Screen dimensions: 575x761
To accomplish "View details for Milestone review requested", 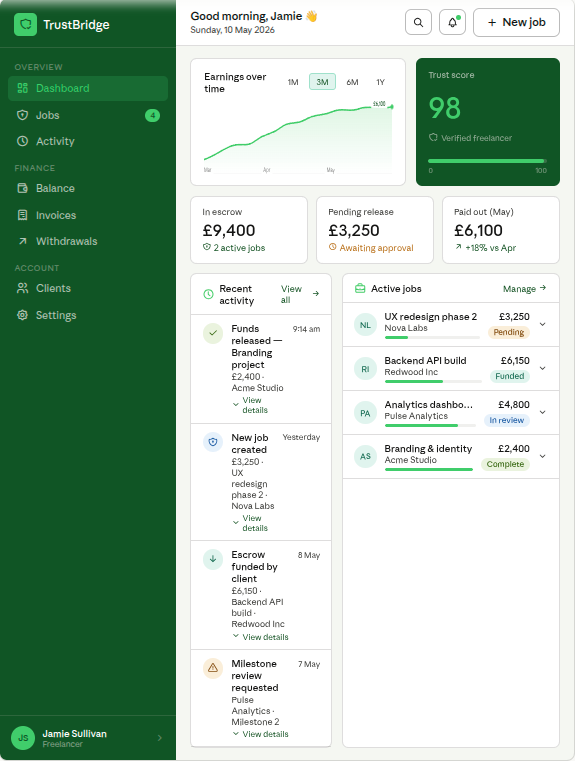I will [x=260, y=734].
